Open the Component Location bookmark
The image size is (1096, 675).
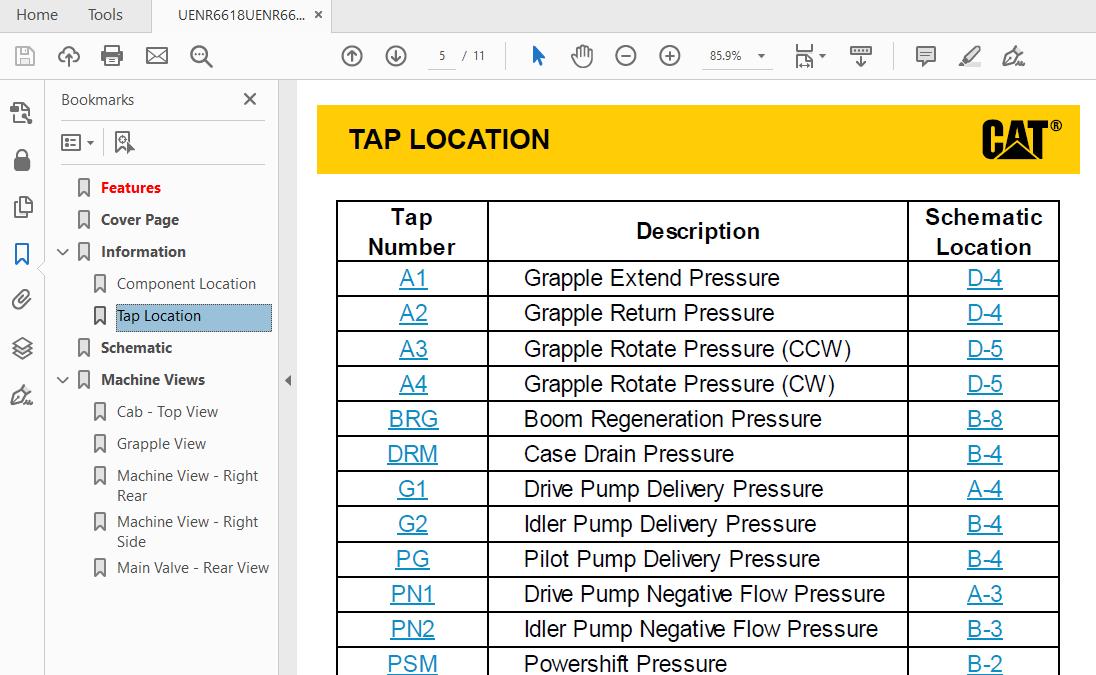click(186, 284)
